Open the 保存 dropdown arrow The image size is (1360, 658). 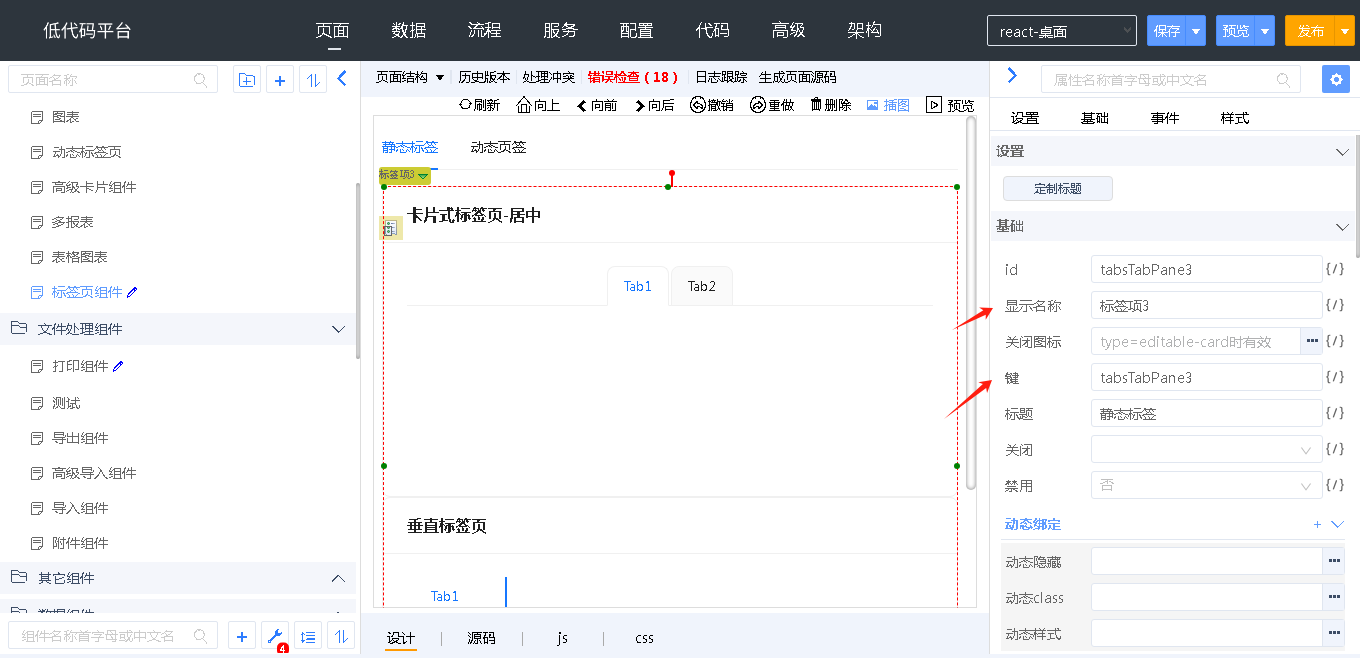(1196, 31)
